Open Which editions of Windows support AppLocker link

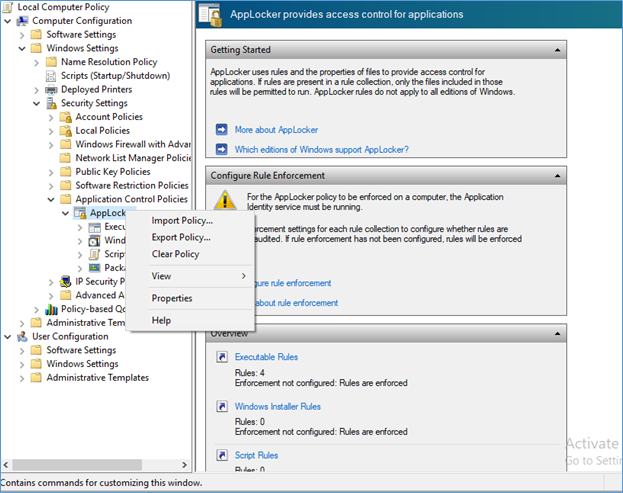pos(321,150)
